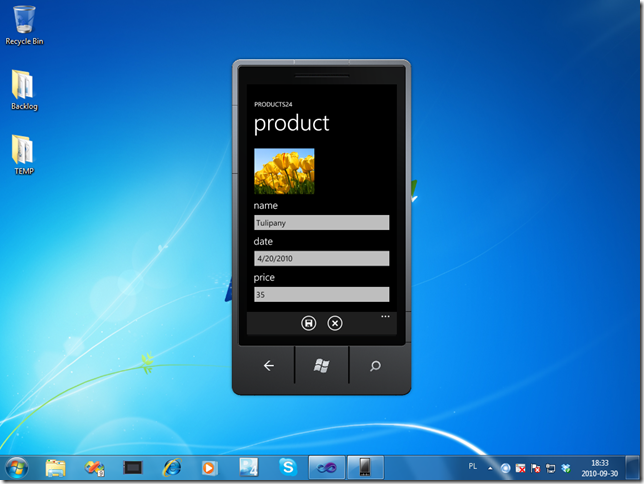
Task: Click the Dropbox tray icon
Action: [566, 468]
